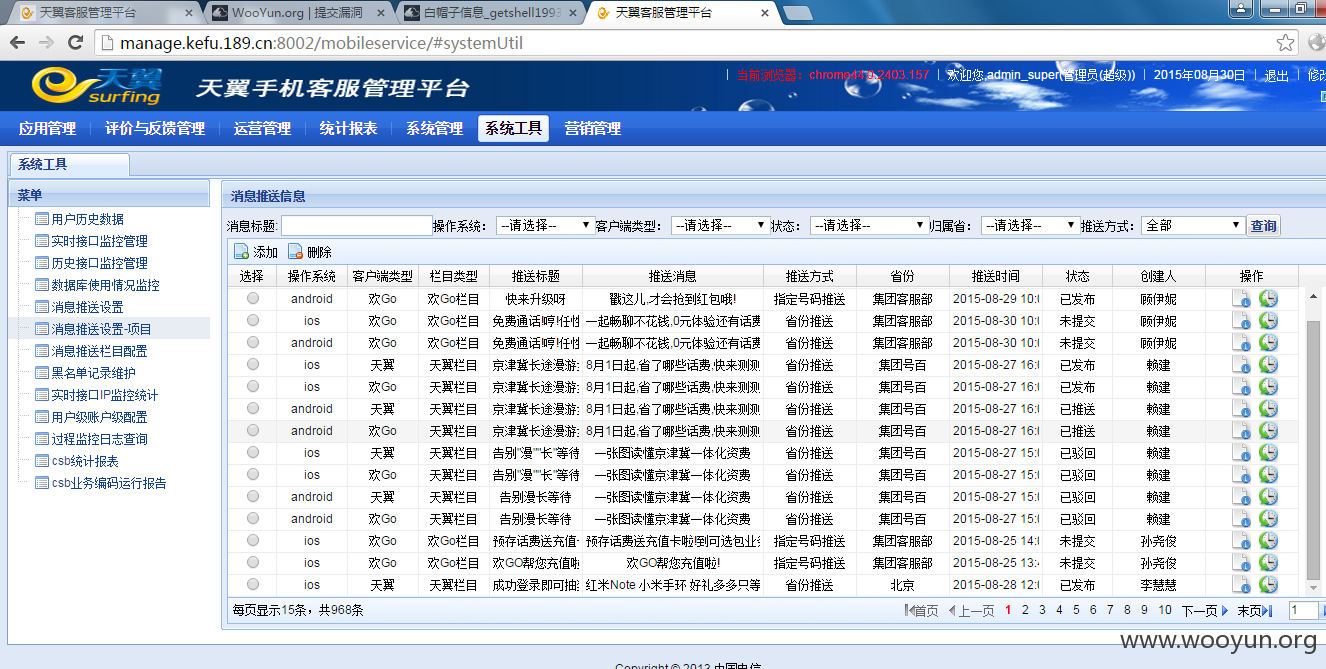The image size is (1326, 669).
Task: Select radio button for android 免费通话 row
Action: tap(253, 342)
